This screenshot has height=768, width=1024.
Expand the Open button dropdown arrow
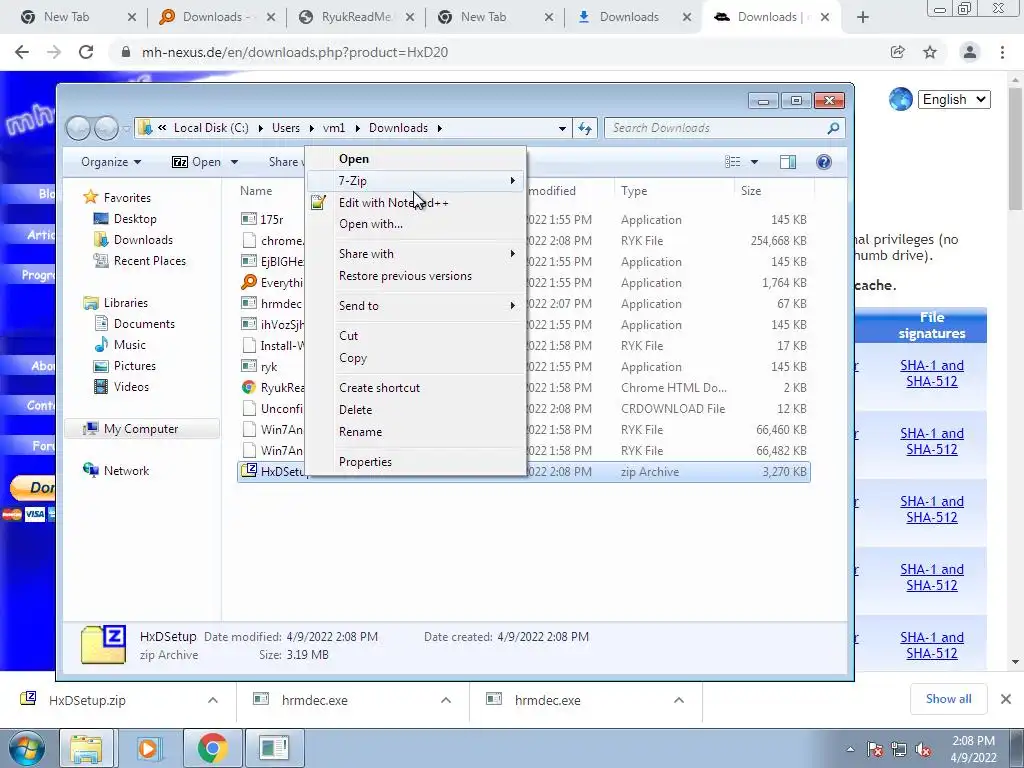(234, 162)
